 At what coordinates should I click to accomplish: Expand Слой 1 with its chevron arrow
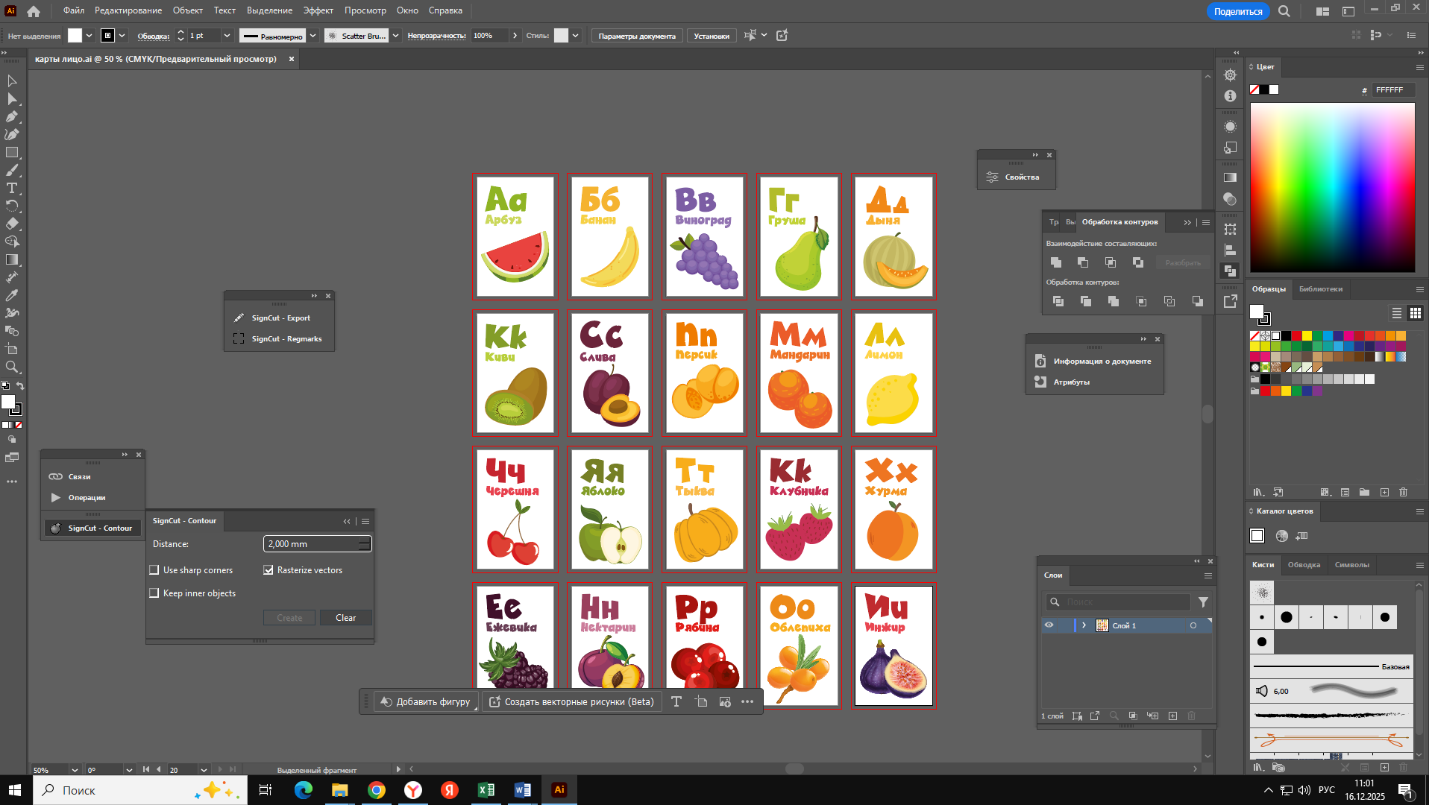tap(1084, 625)
